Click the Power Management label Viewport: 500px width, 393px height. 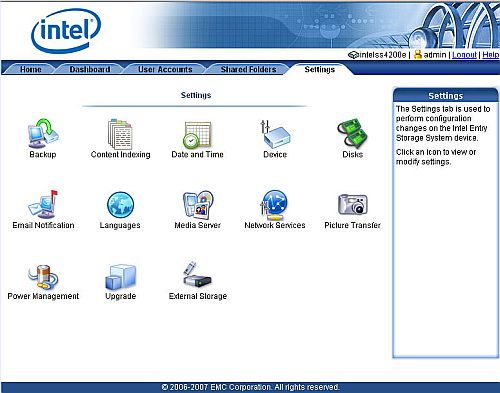pyautogui.click(x=43, y=296)
